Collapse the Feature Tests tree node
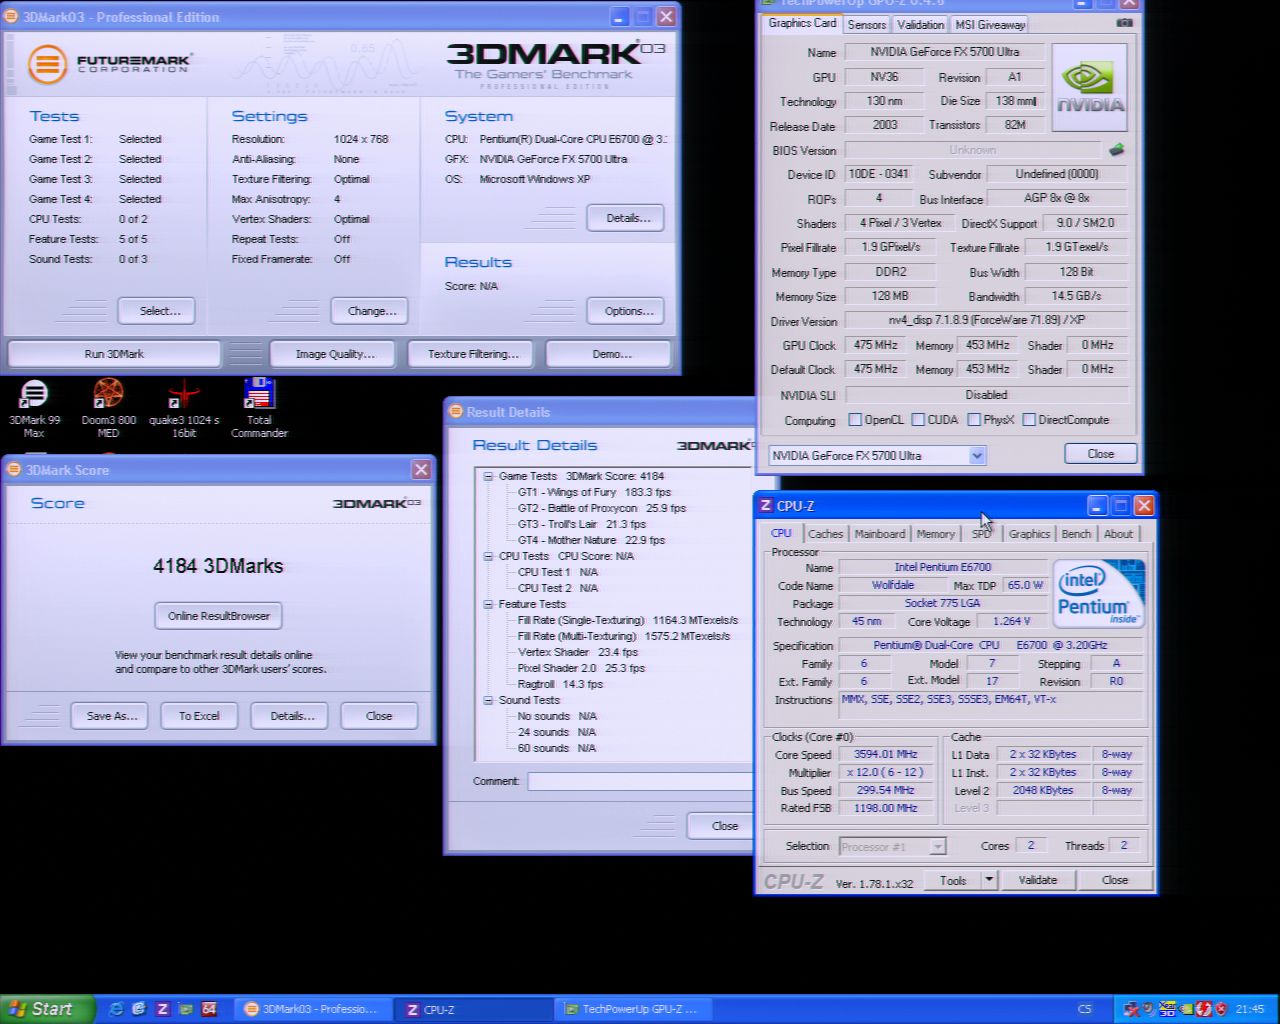Viewport: 1280px width, 1024px height. pos(488,604)
